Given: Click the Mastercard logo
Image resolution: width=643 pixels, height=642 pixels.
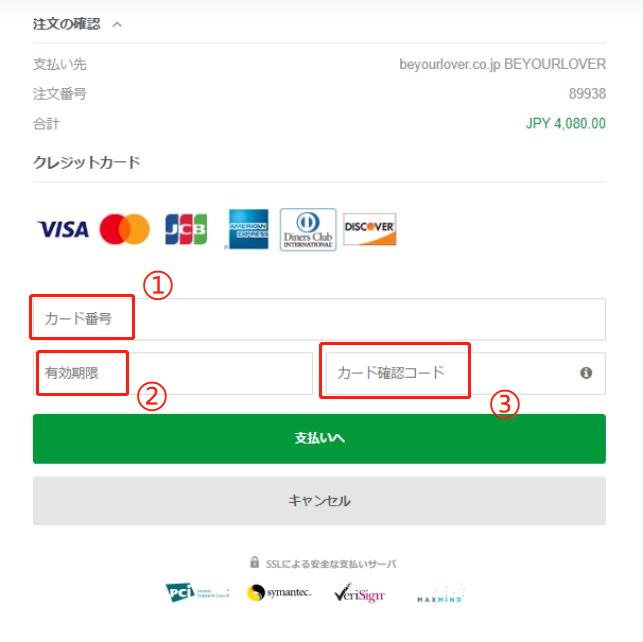Looking at the screenshot, I should [x=125, y=229].
